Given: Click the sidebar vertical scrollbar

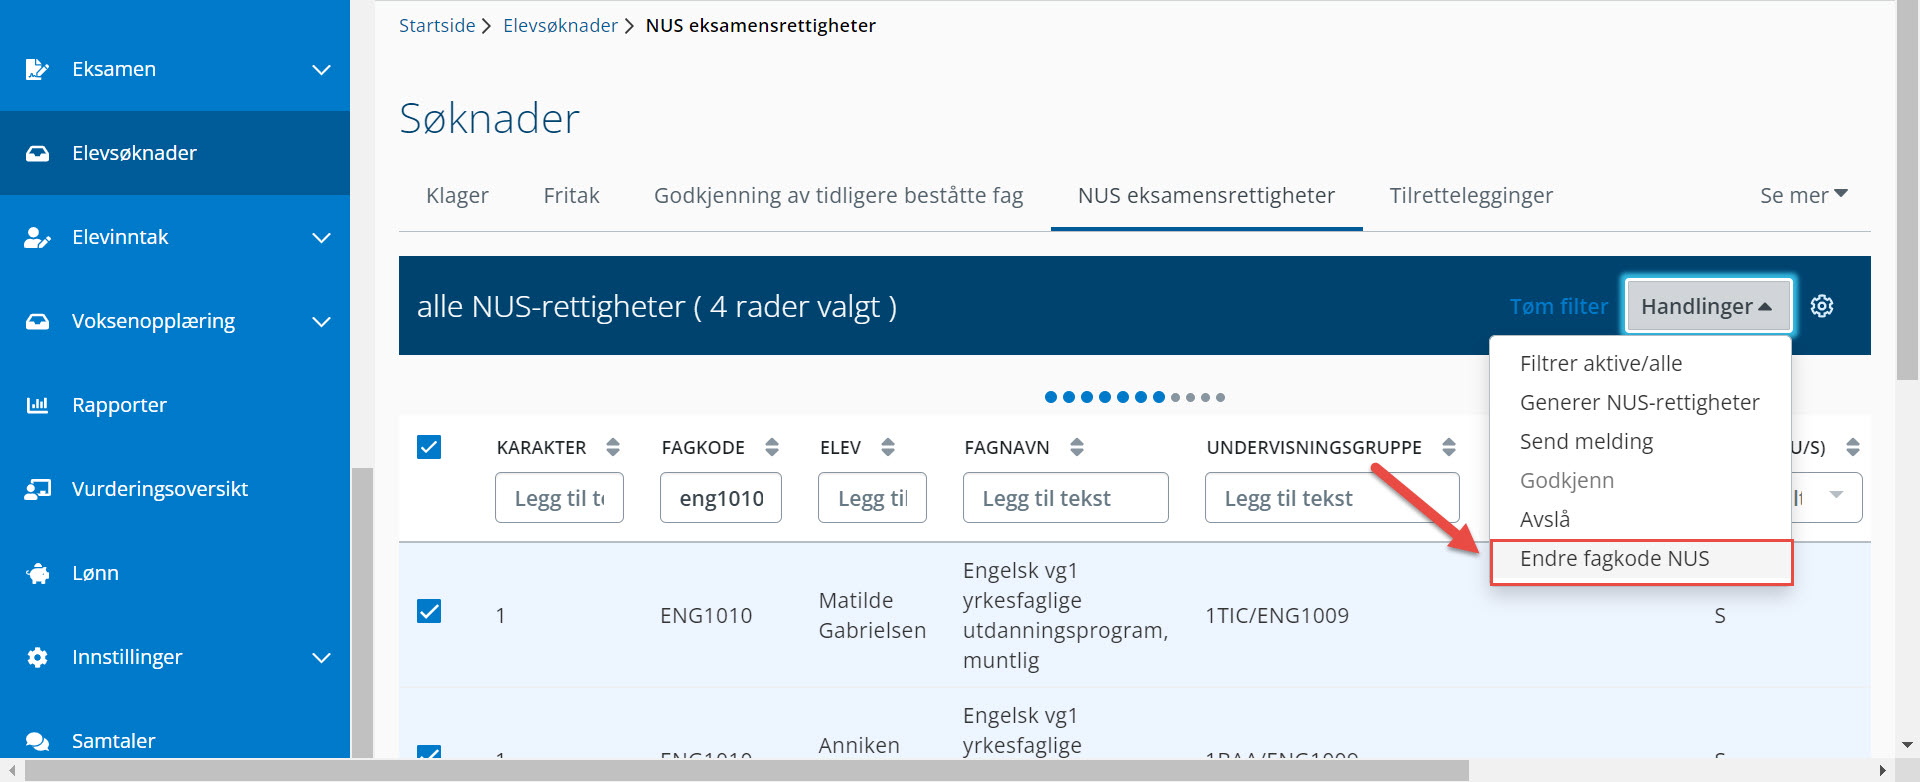Looking at the screenshot, I should click(x=362, y=612).
